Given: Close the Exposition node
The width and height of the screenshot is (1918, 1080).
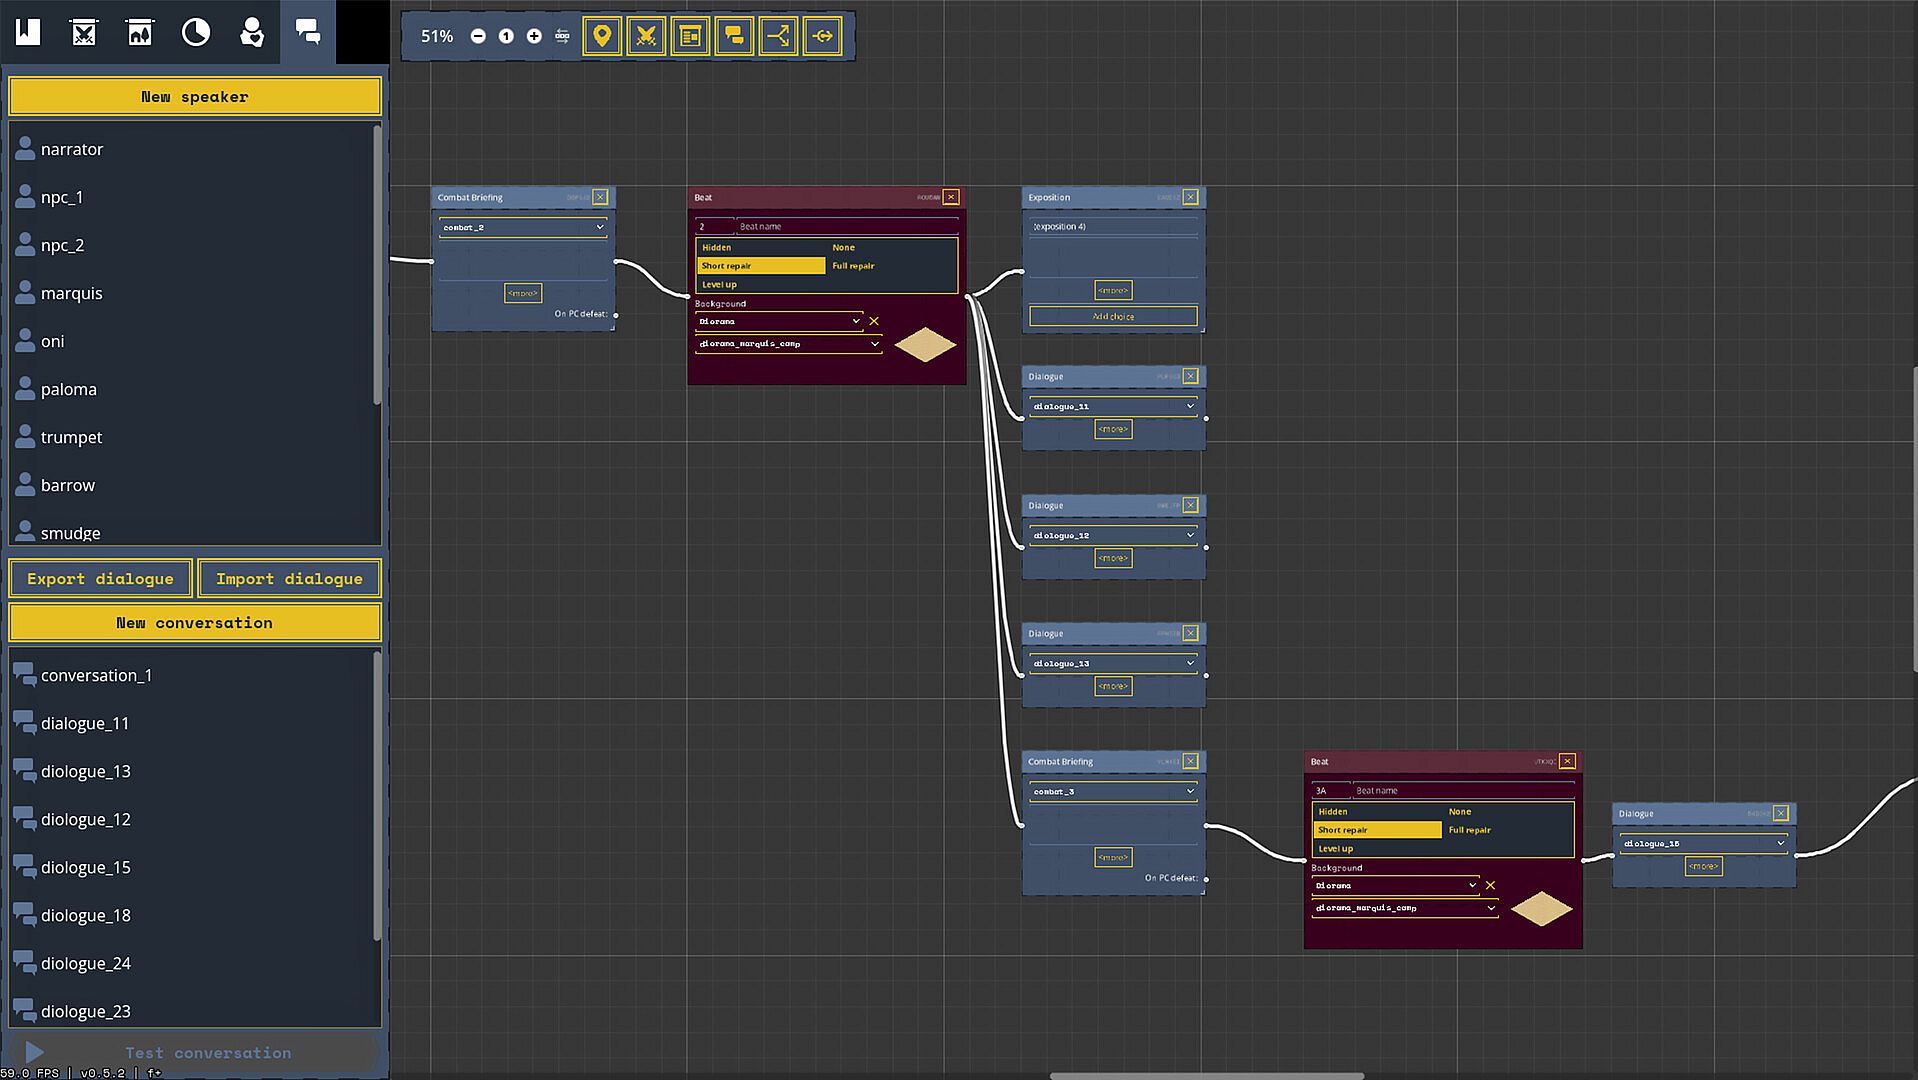Looking at the screenshot, I should coord(1190,197).
